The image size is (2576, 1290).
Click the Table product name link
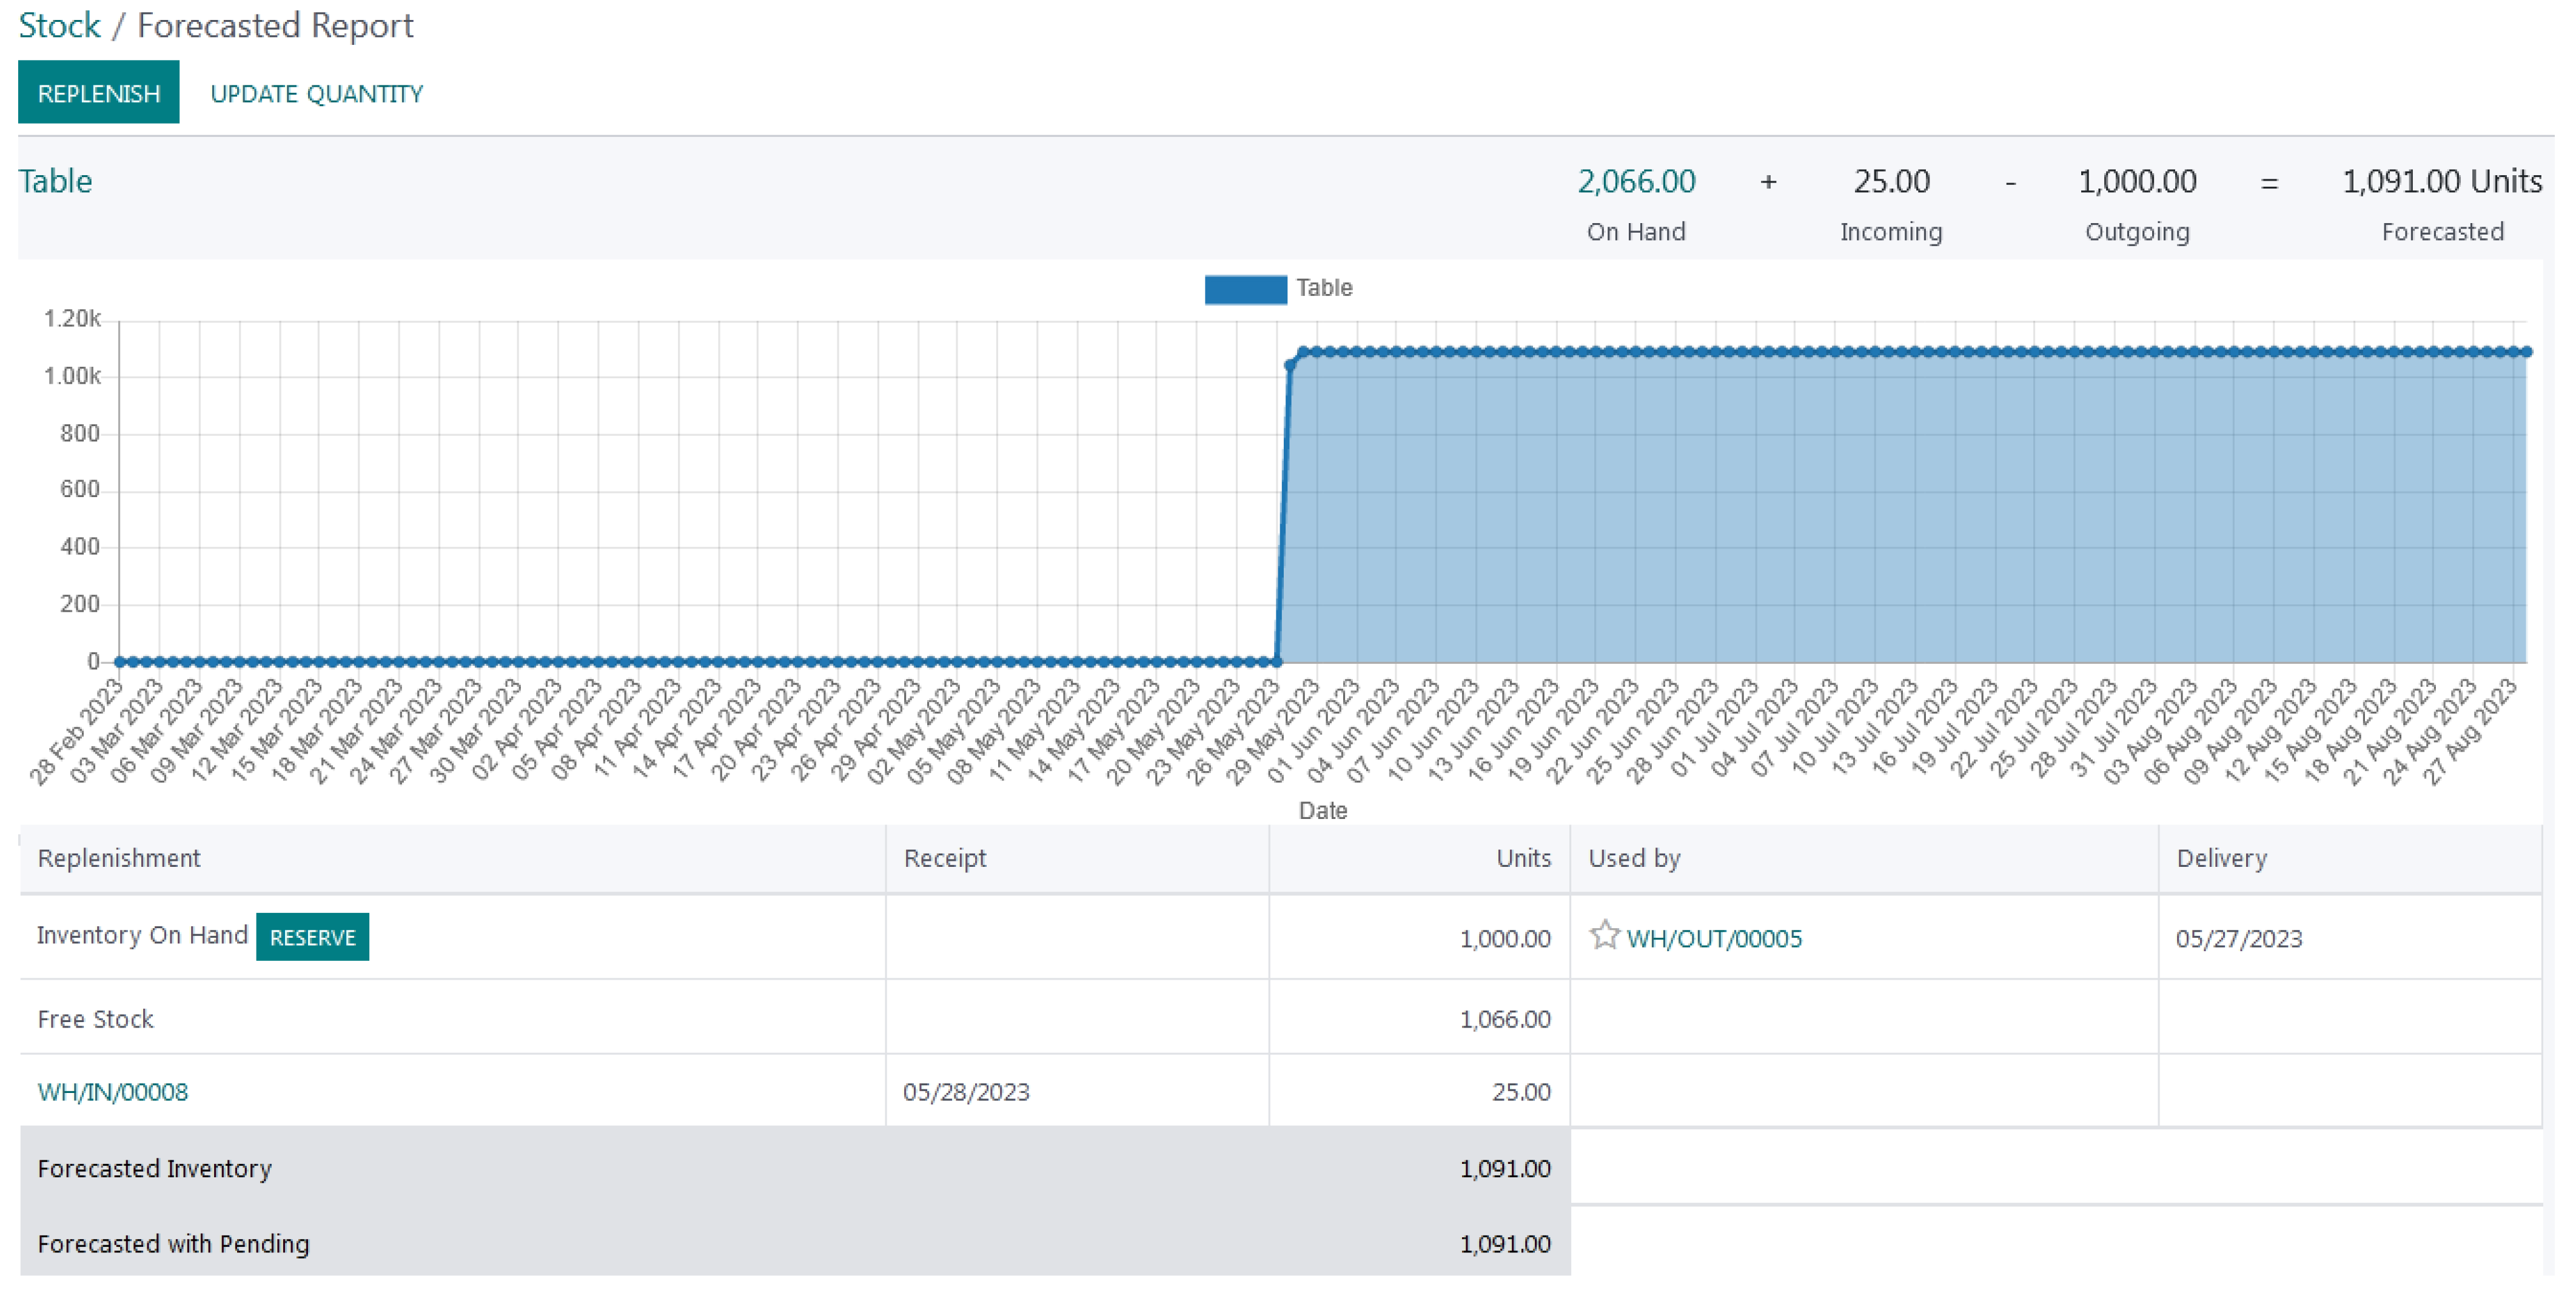click(x=55, y=181)
